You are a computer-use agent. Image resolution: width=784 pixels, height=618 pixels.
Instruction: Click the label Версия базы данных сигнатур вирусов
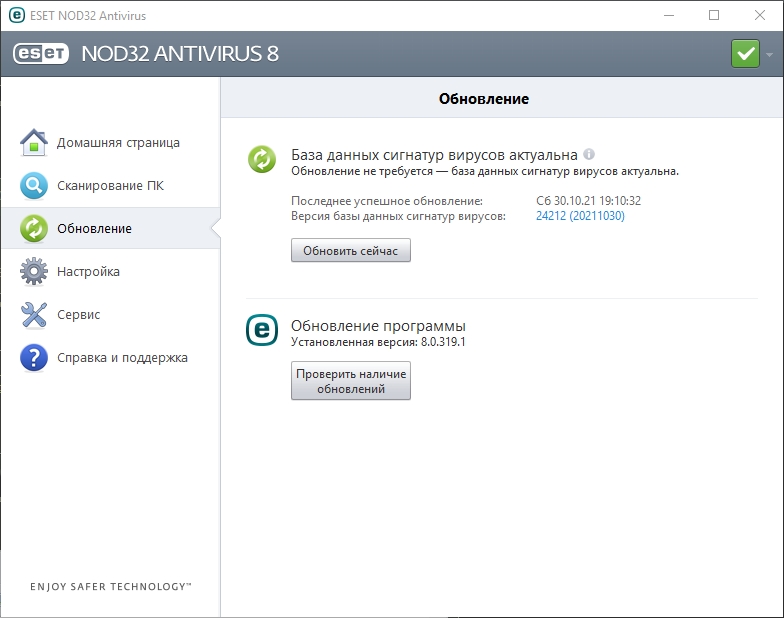click(x=398, y=216)
